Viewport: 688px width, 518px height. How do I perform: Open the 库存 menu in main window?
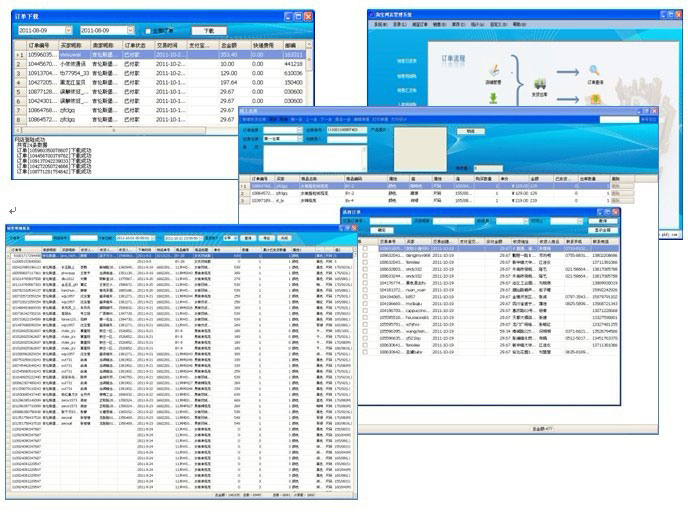point(459,25)
